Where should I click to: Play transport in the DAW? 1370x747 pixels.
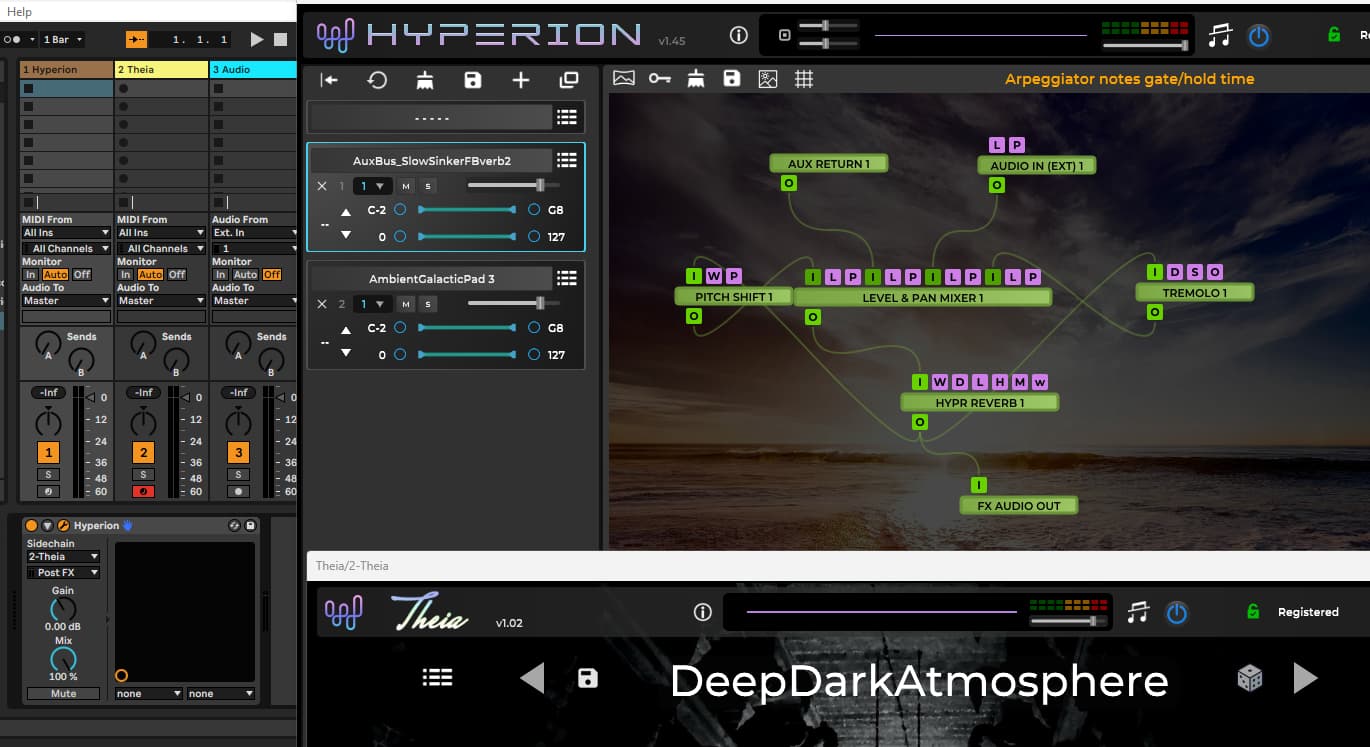pos(257,39)
